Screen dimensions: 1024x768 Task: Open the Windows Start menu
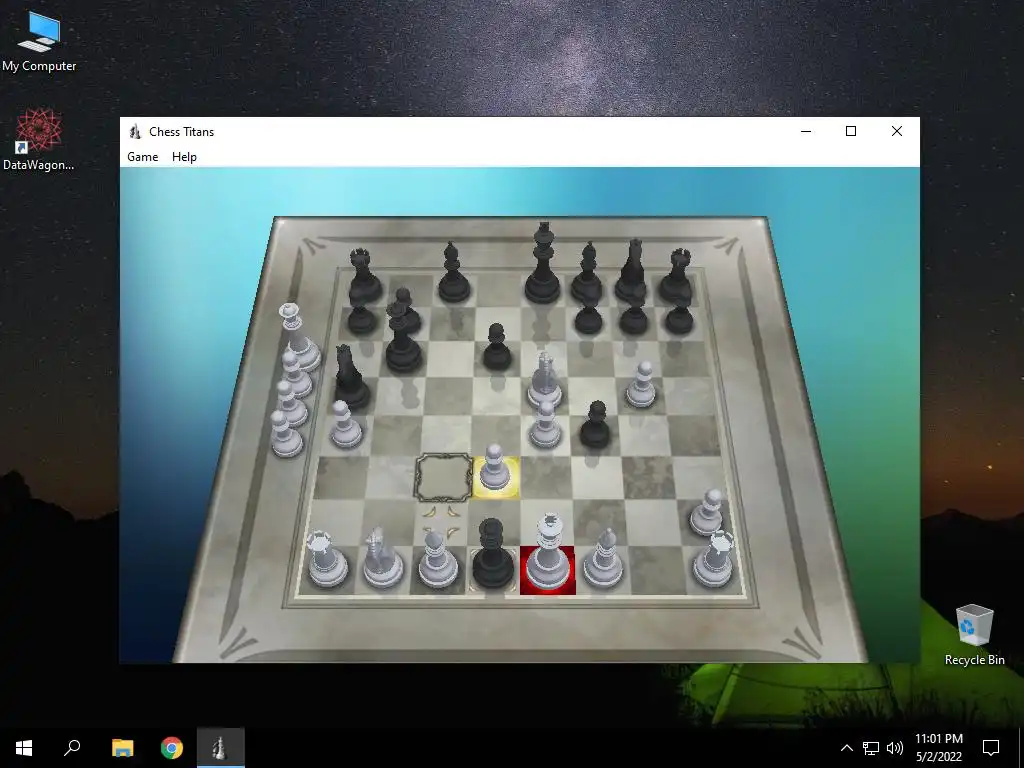click(x=24, y=748)
